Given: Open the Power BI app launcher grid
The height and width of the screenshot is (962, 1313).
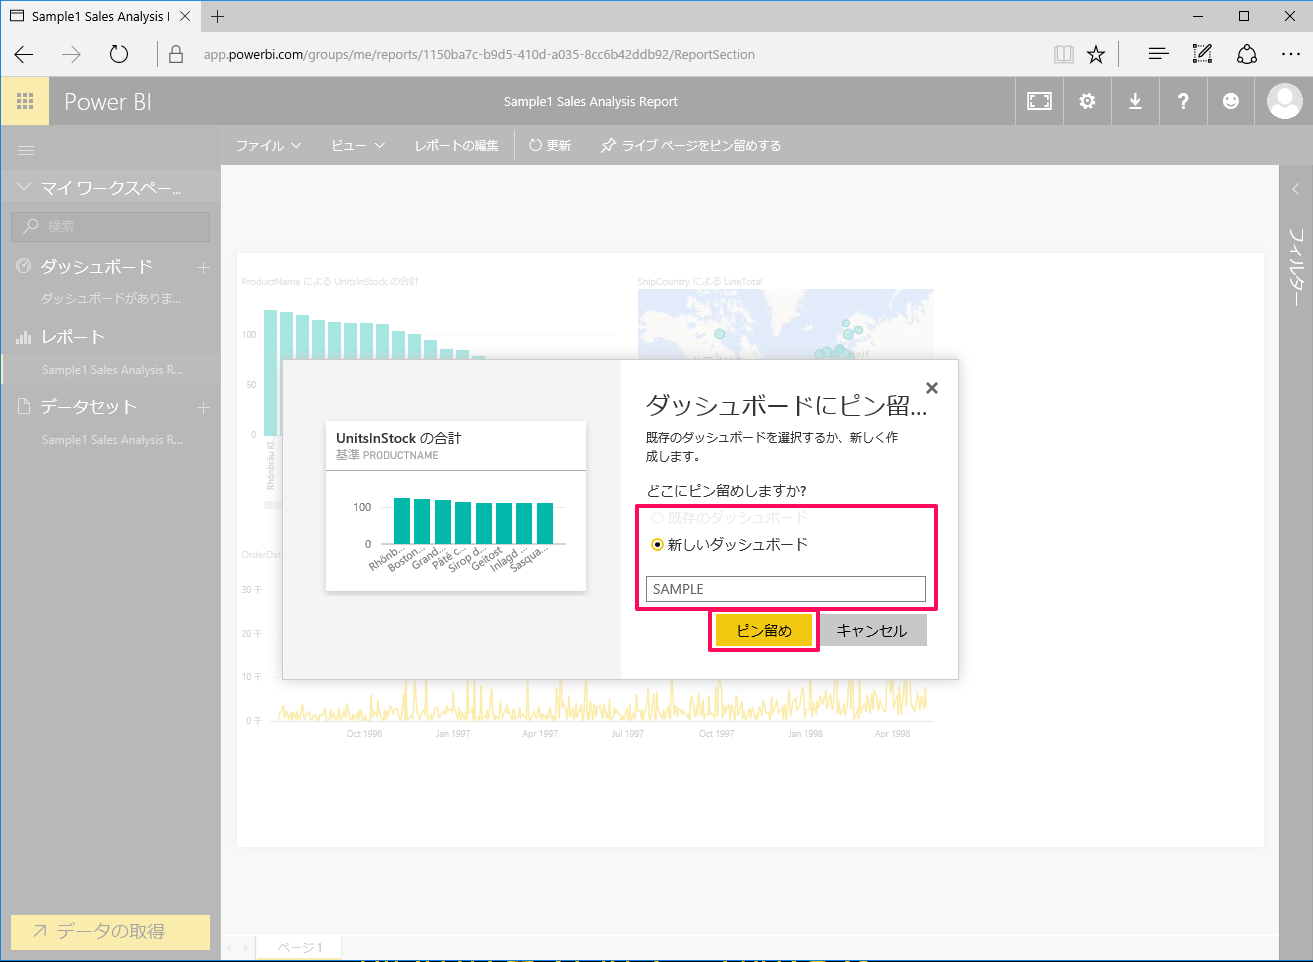Looking at the screenshot, I should tap(25, 101).
